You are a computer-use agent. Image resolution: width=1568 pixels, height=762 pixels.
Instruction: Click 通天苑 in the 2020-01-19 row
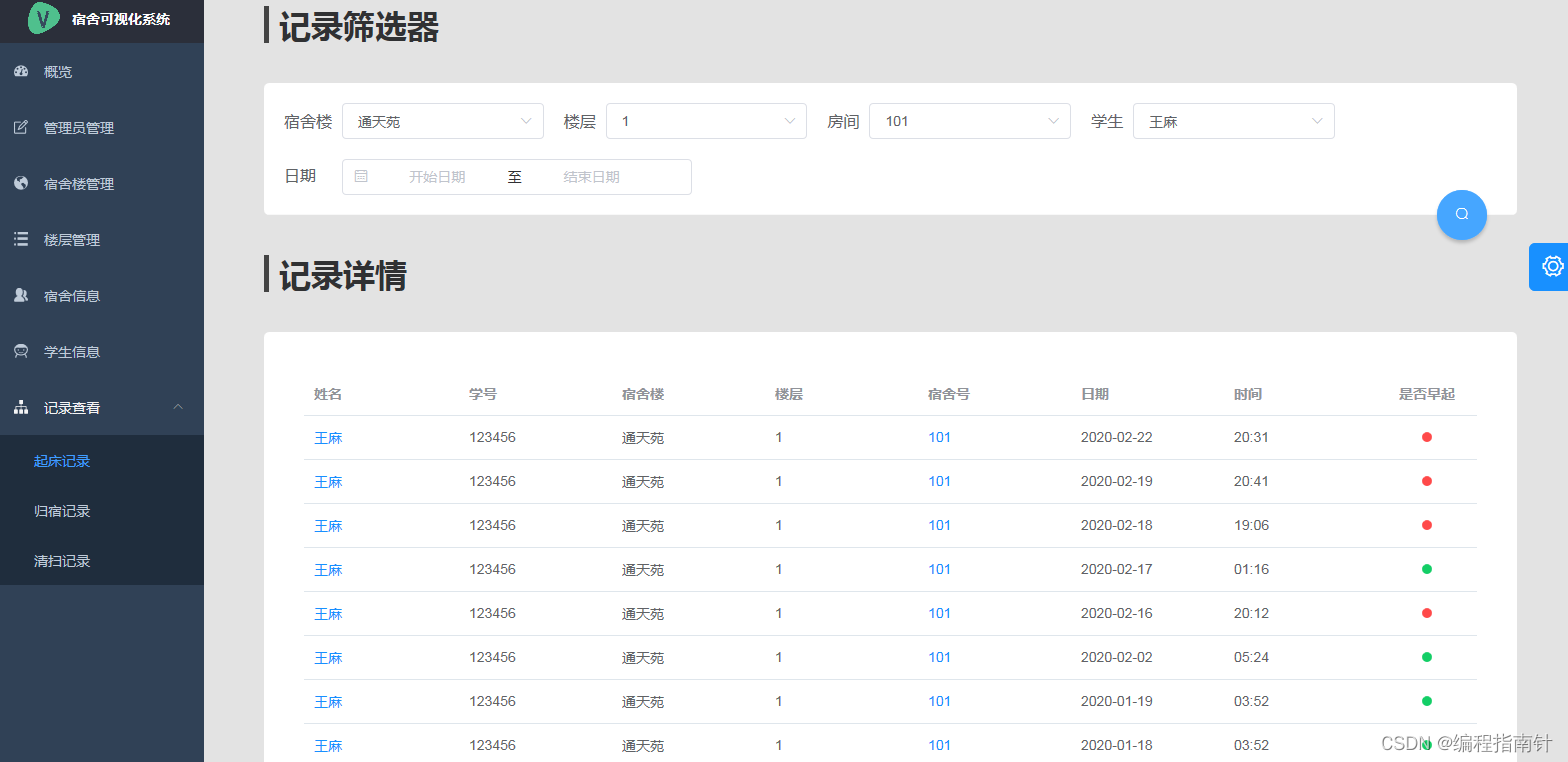tap(643, 702)
